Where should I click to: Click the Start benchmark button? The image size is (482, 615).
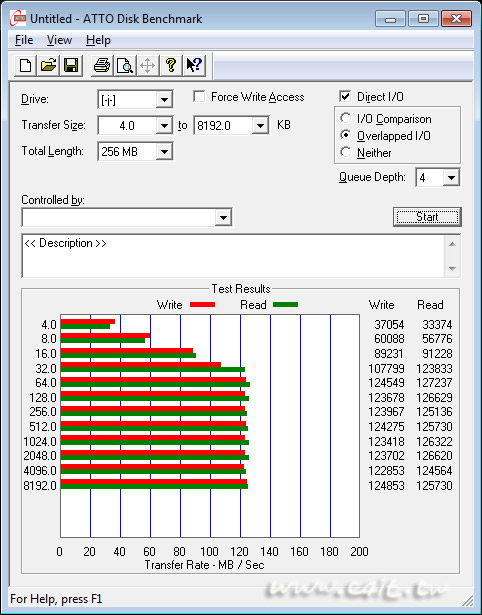(427, 217)
